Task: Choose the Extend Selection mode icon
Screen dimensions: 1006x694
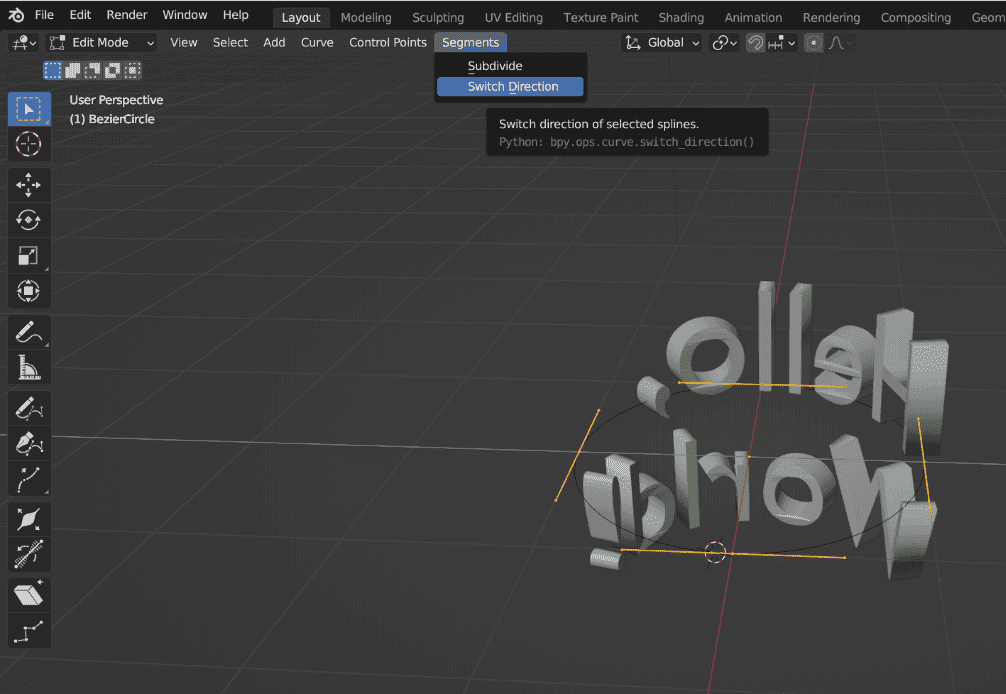Action: tap(72, 70)
